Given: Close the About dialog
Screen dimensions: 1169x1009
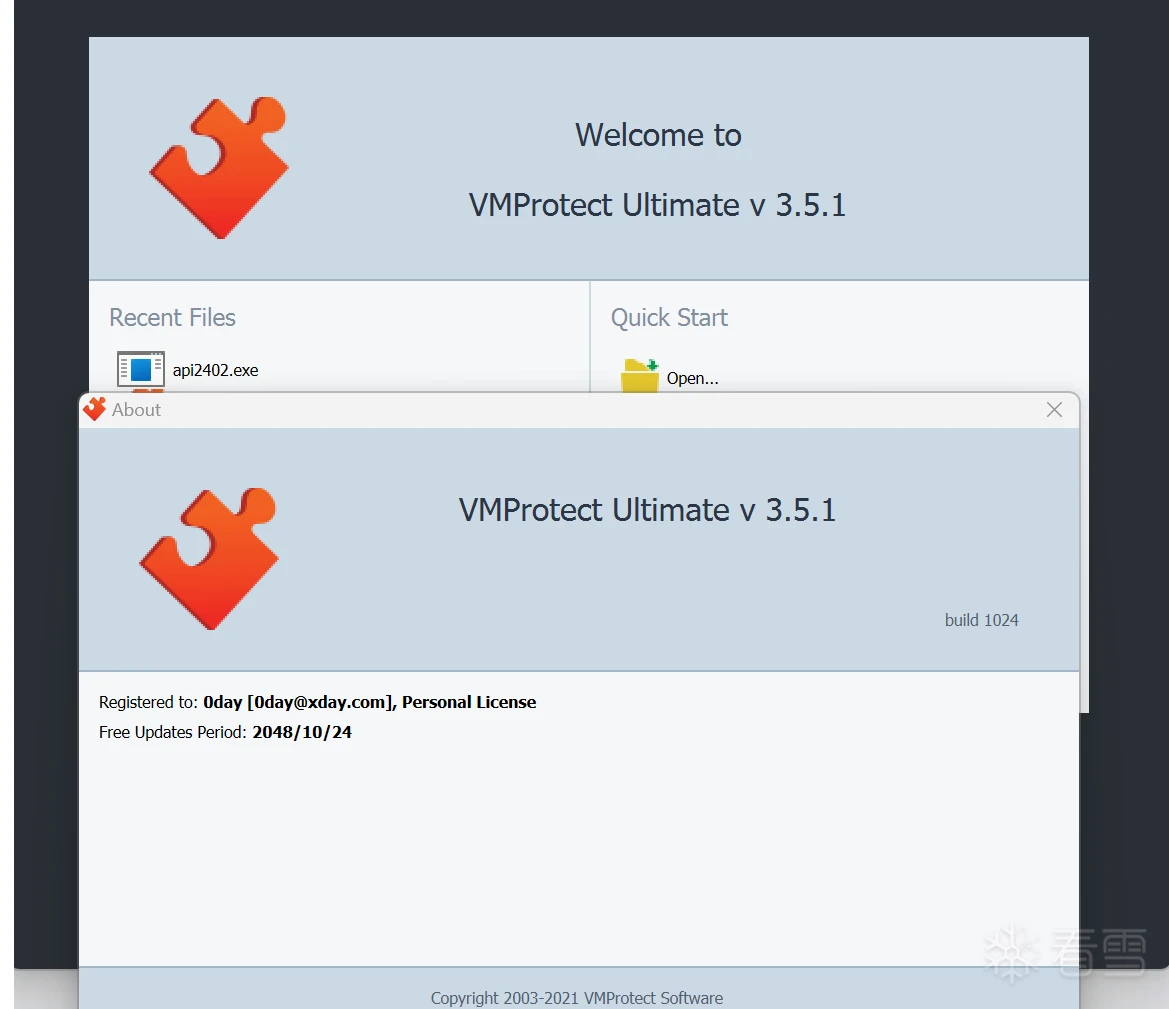Looking at the screenshot, I should point(1054,410).
